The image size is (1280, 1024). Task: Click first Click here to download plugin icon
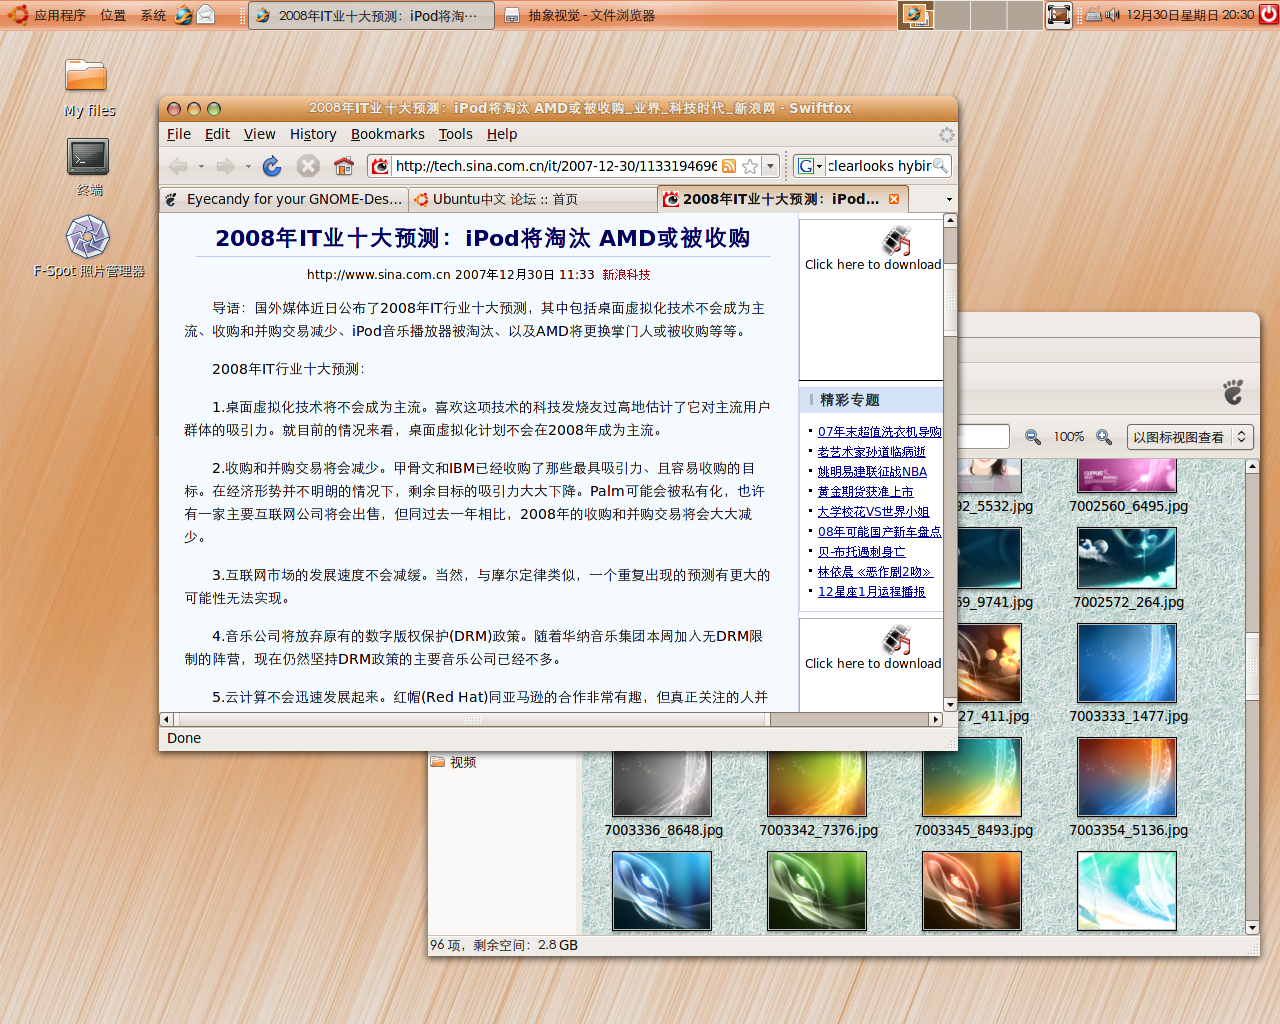pyautogui.click(x=896, y=241)
